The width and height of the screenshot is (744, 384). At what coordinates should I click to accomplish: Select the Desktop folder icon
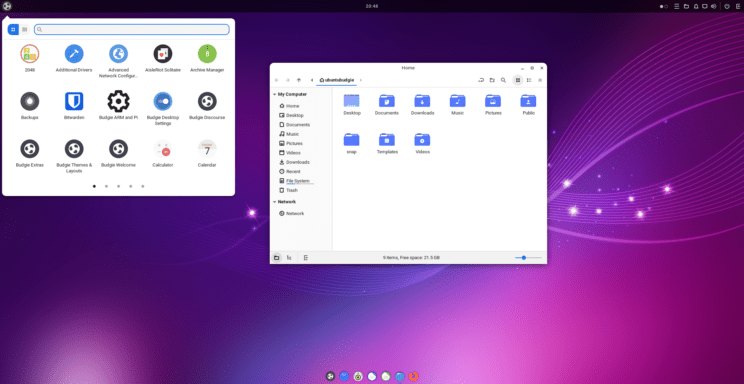352,101
